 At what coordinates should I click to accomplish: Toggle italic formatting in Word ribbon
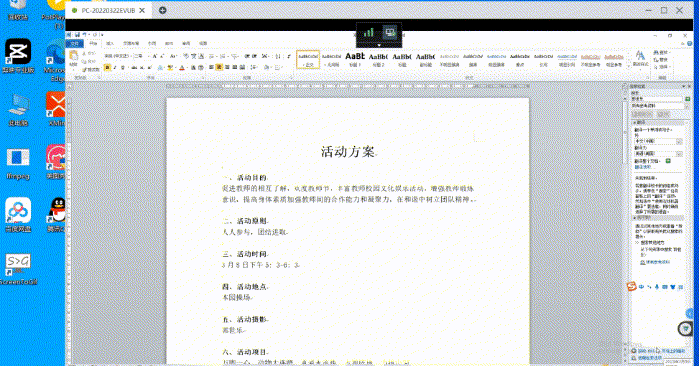pos(115,67)
